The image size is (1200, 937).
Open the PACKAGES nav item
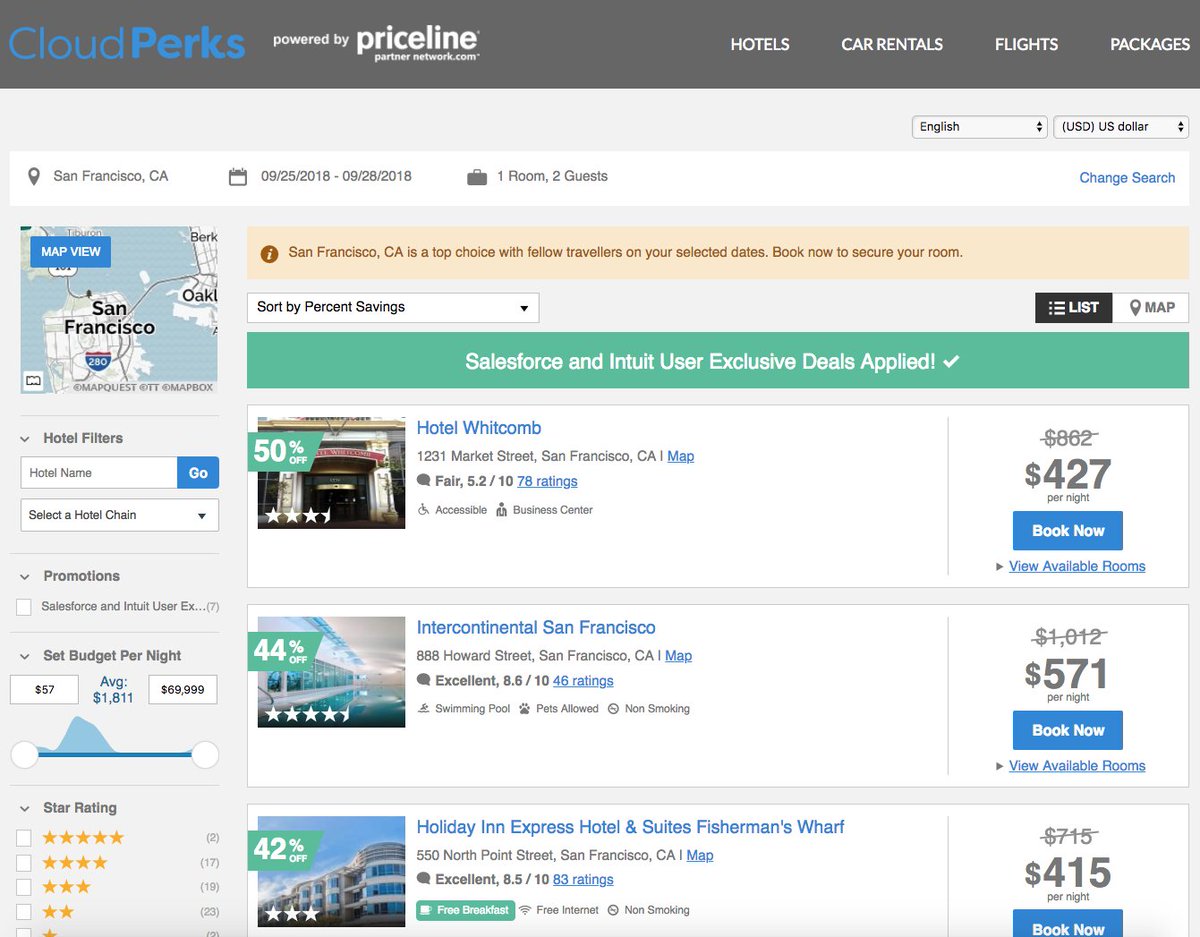pos(1150,44)
